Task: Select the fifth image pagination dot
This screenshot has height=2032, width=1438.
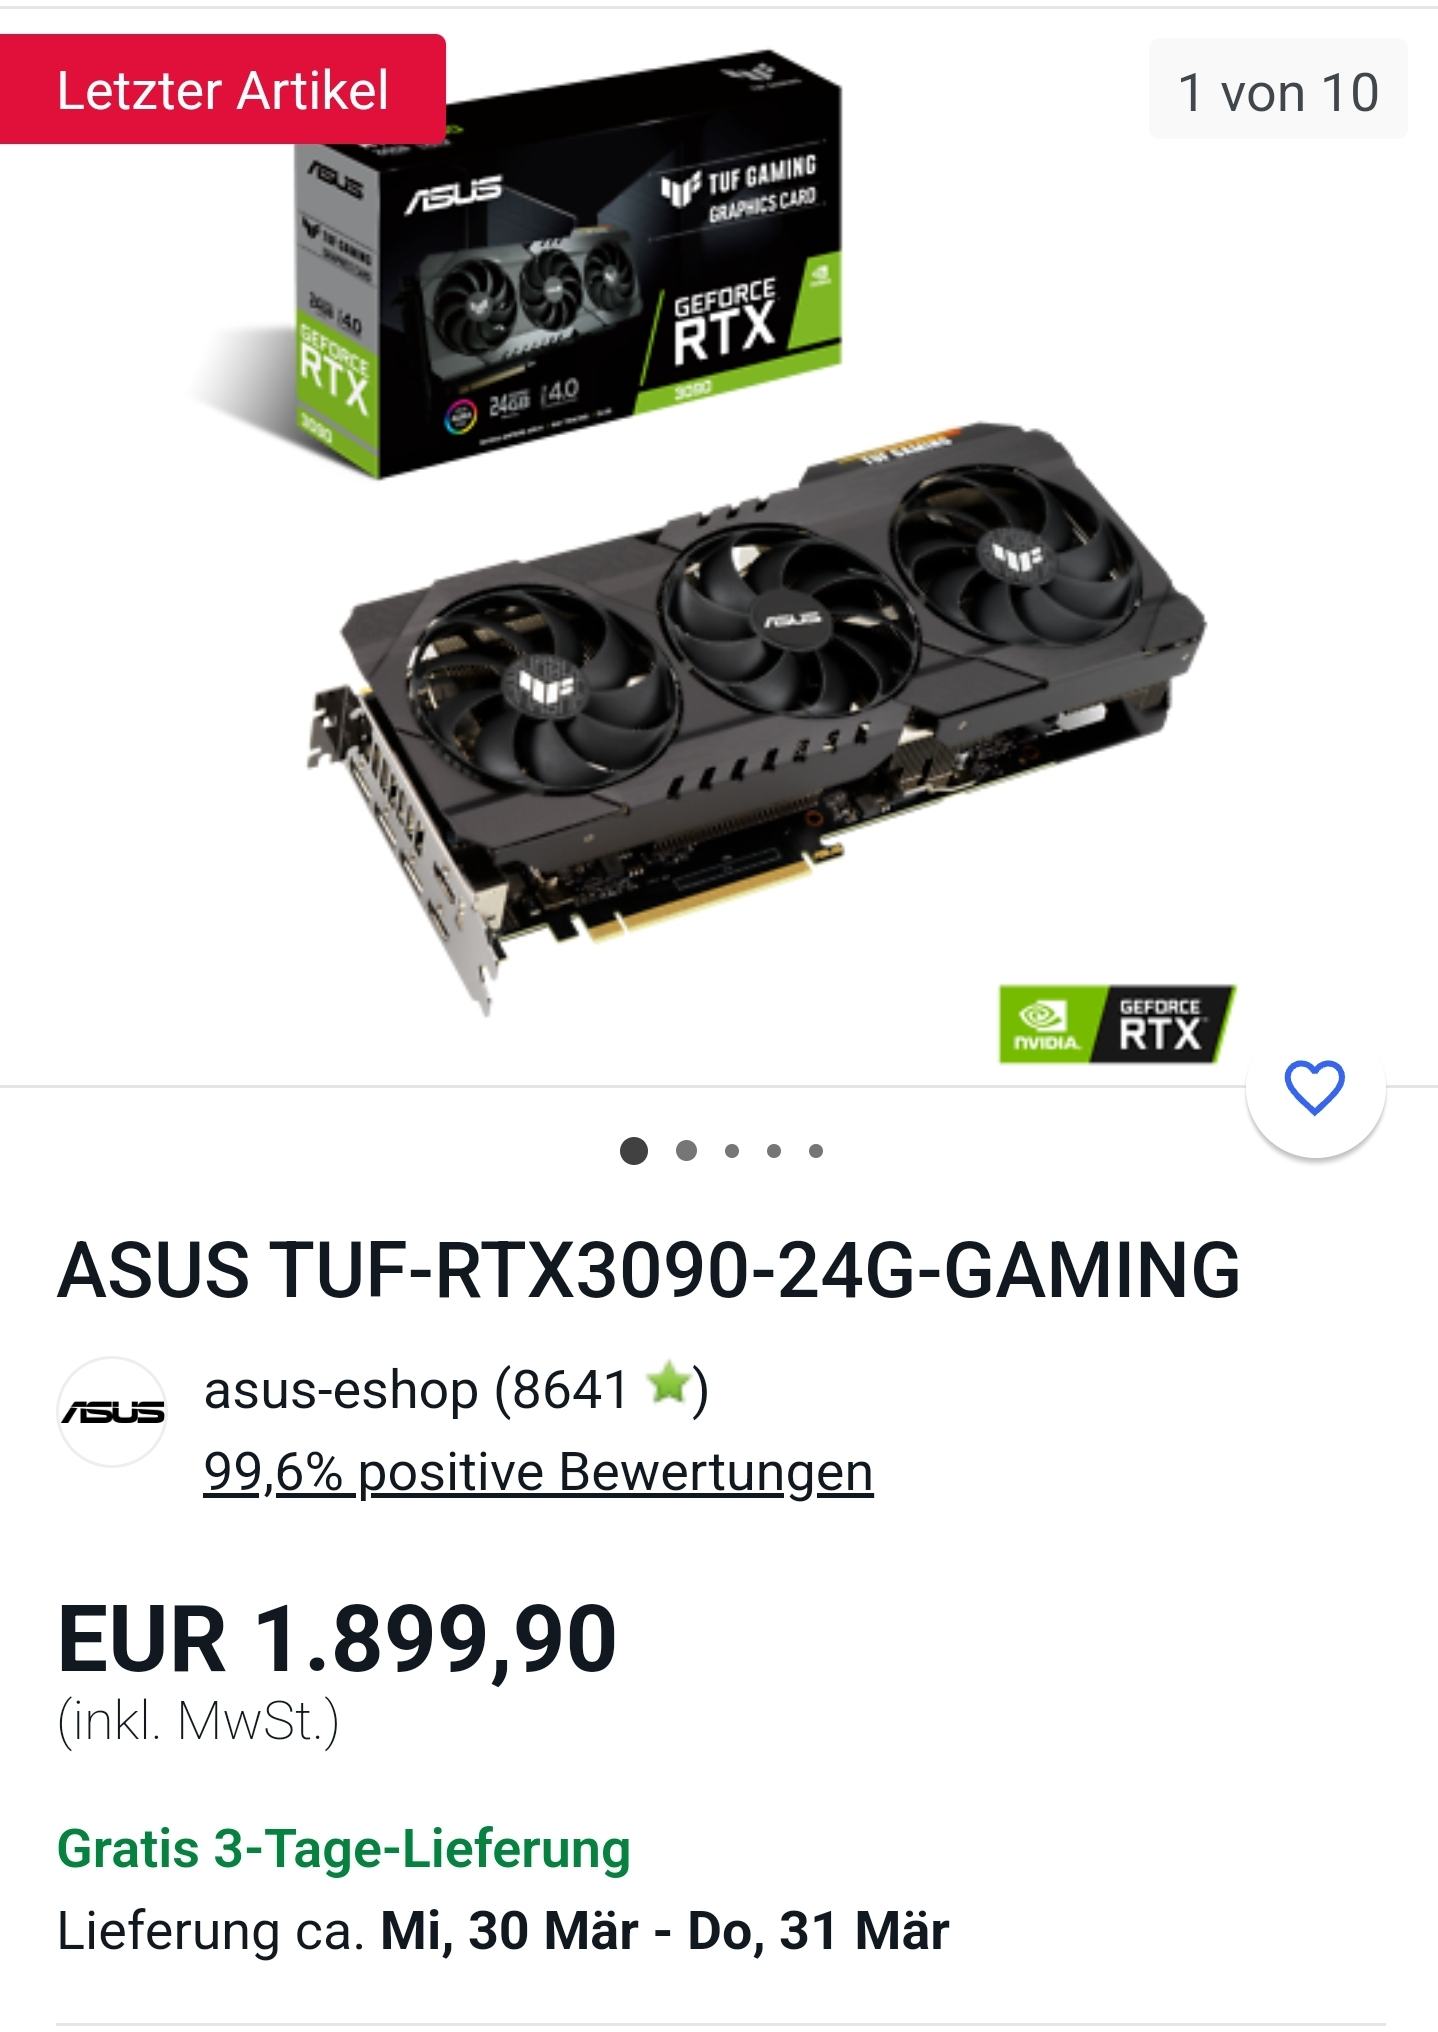Action: 816,1151
